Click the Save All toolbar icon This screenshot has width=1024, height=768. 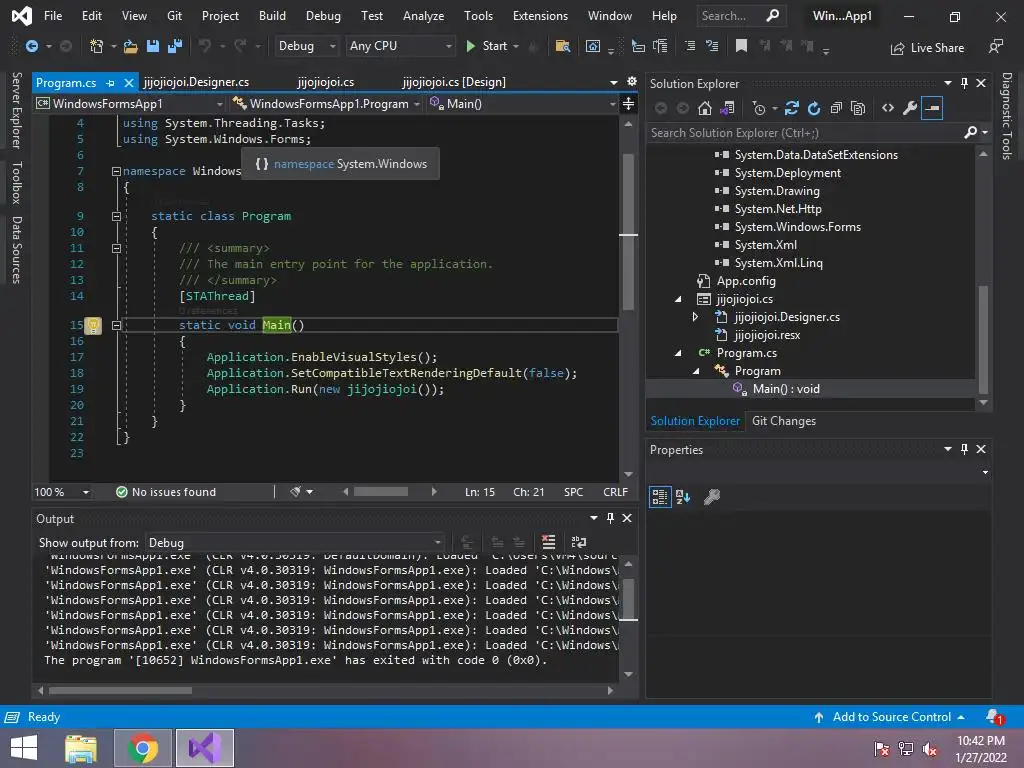(174, 46)
